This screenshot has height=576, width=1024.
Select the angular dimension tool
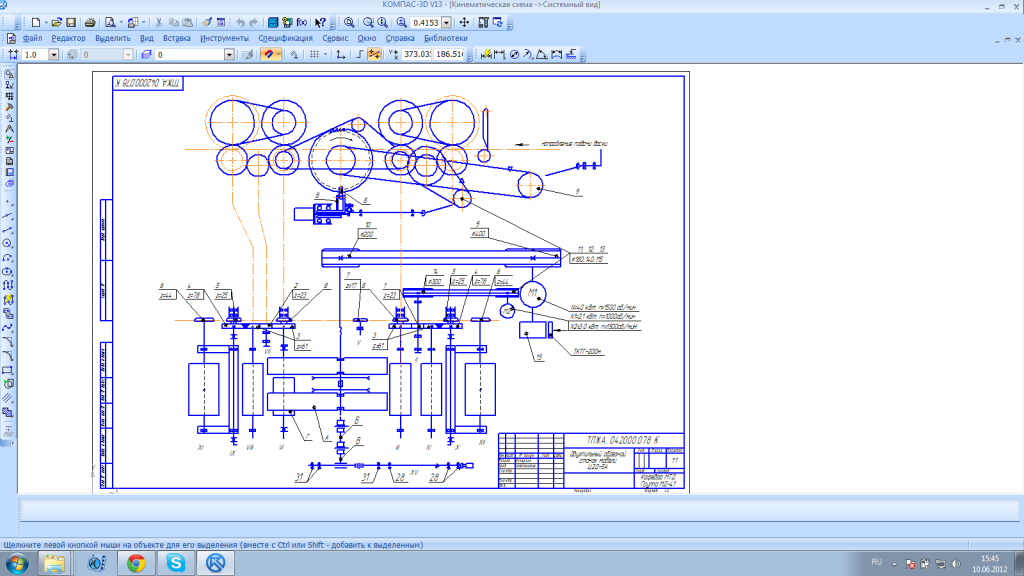542,55
